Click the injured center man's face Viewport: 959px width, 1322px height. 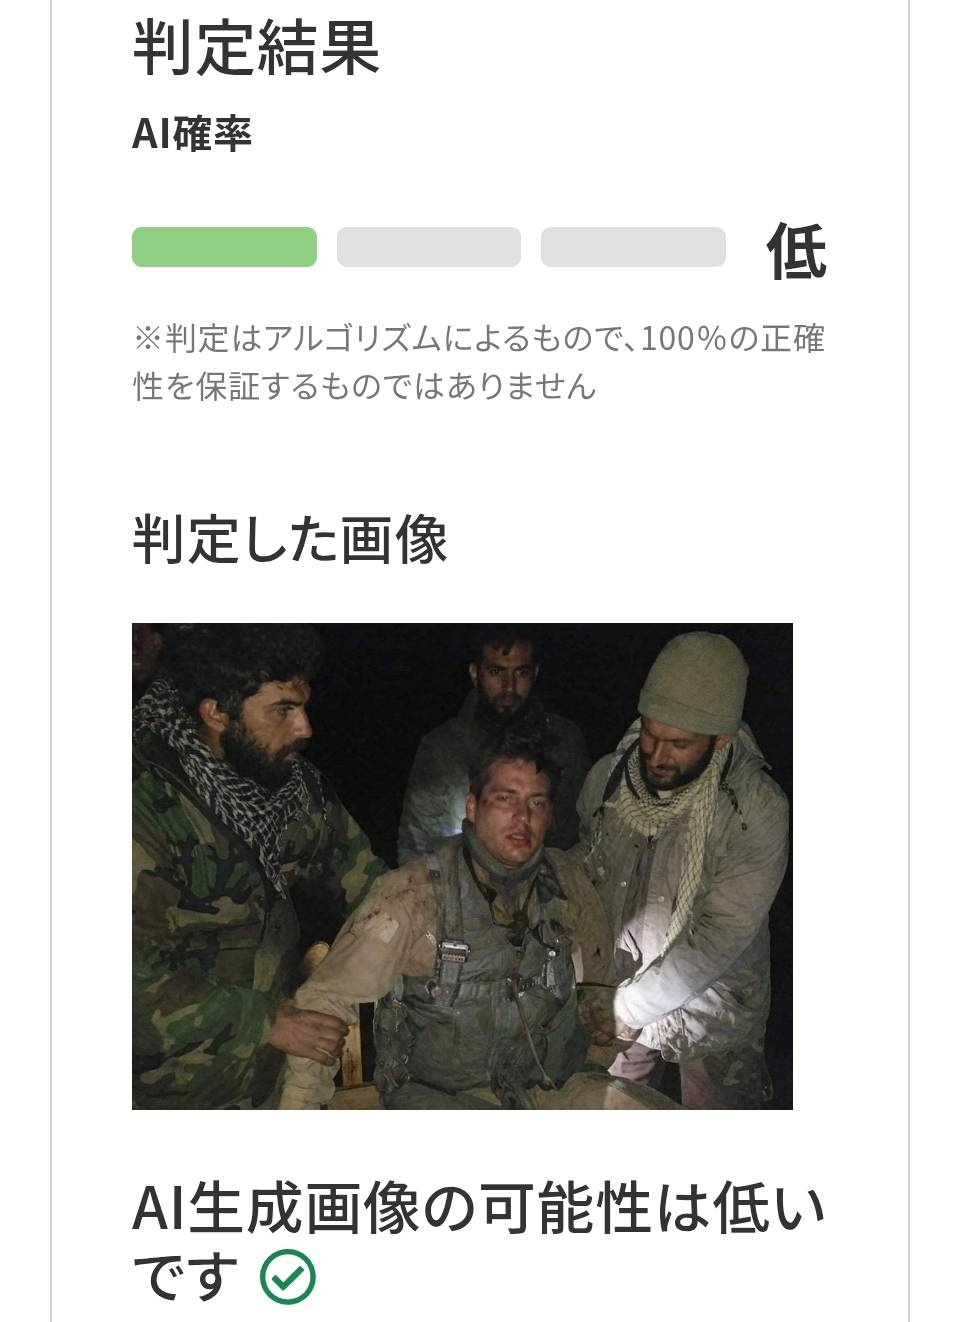click(515, 806)
